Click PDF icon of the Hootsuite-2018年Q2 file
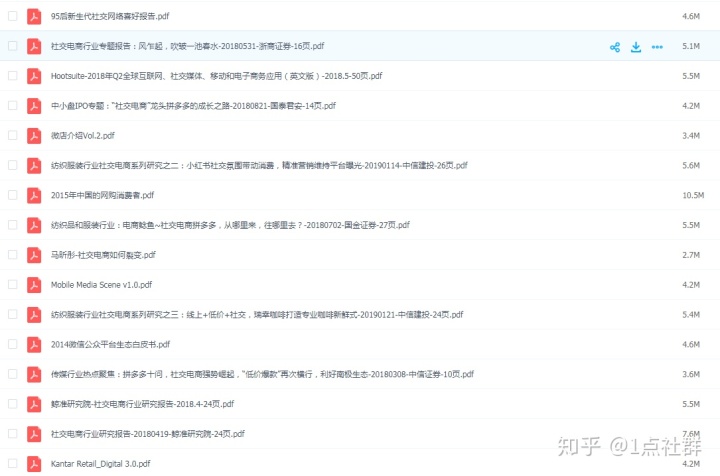 [x=34, y=76]
